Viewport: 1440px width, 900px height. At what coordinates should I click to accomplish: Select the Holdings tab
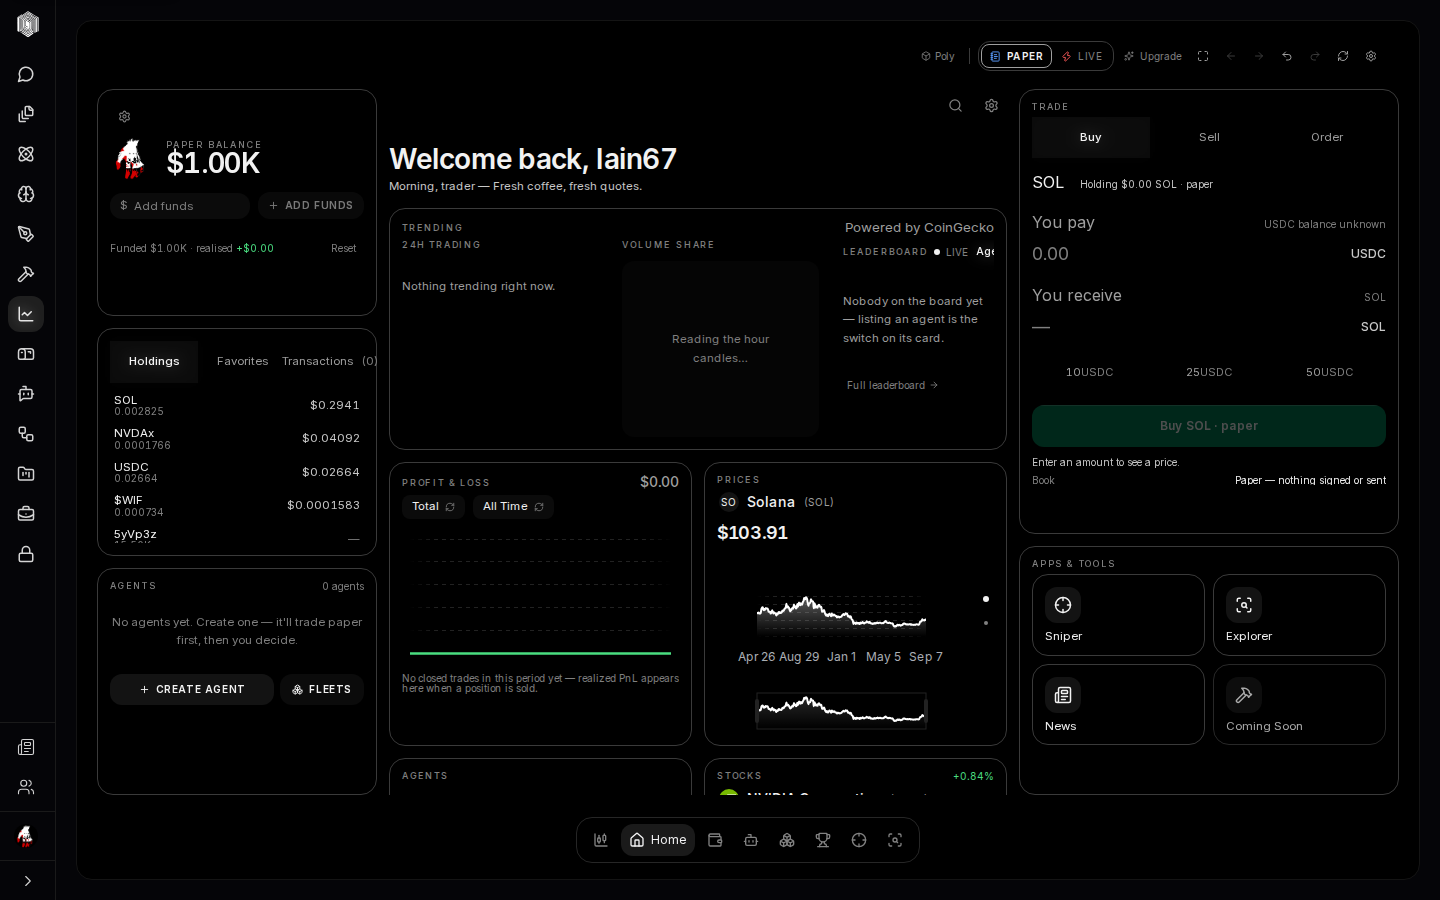click(154, 362)
